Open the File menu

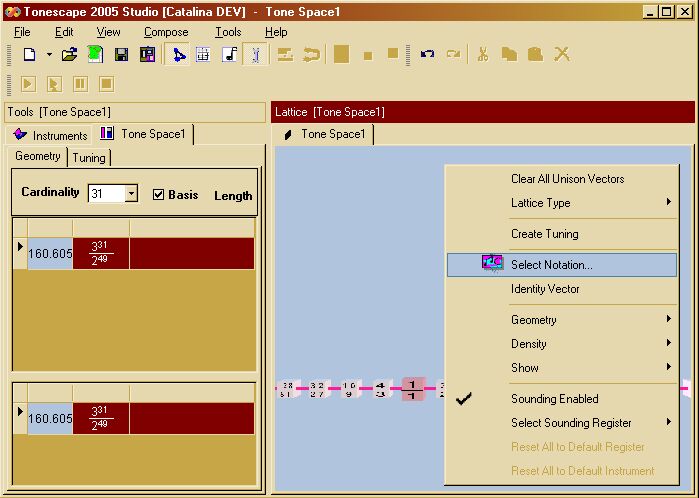point(22,32)
